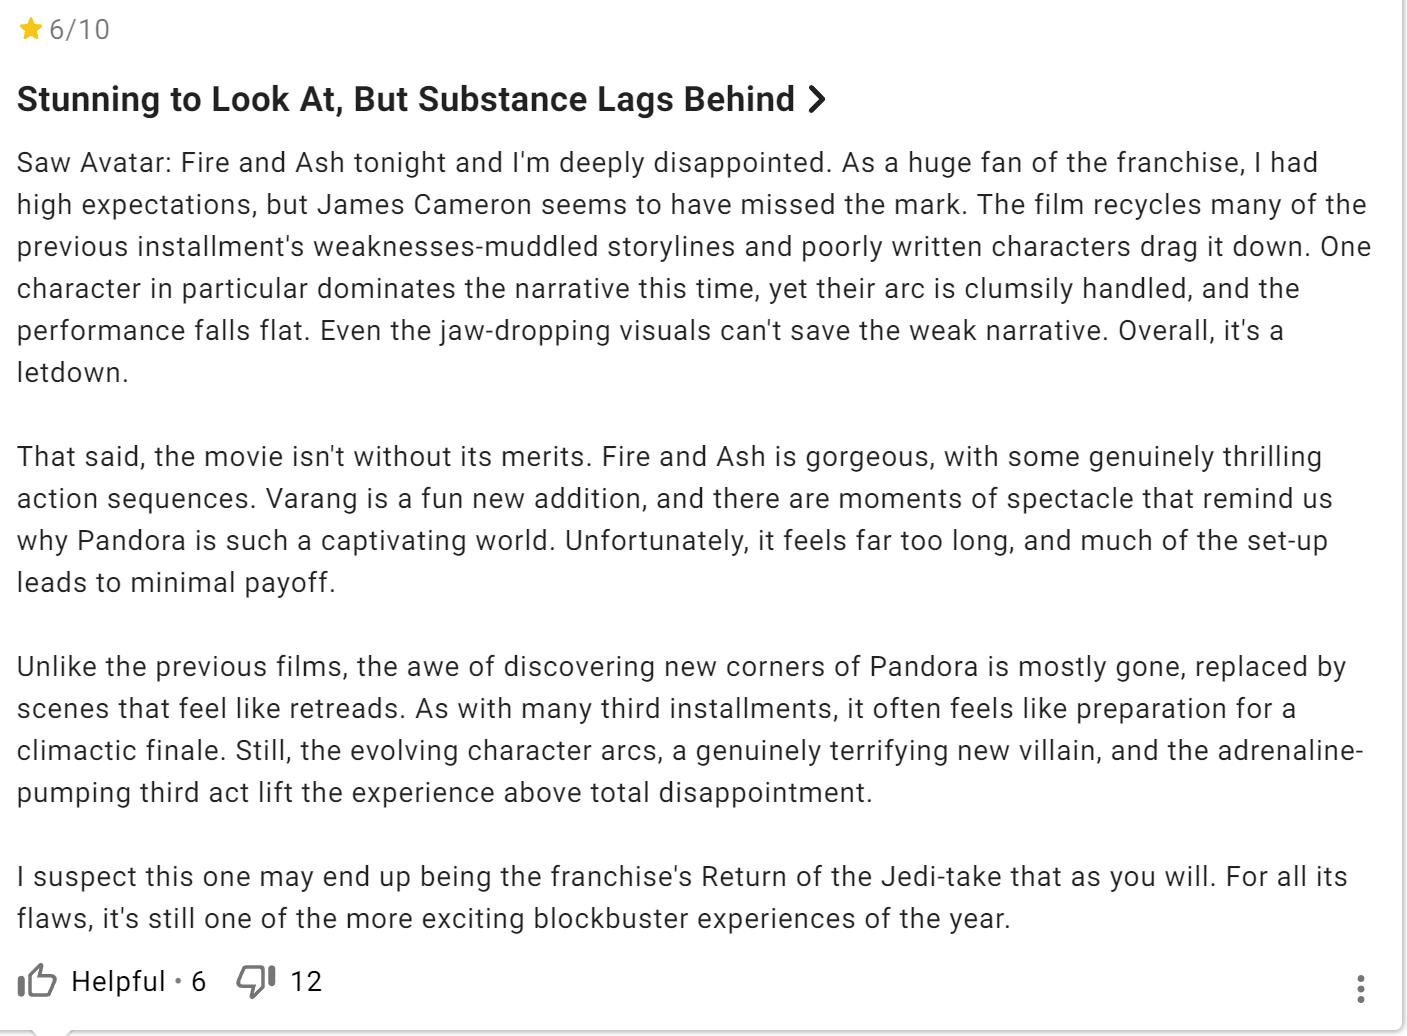Click the 6/10 rating score text

[80, 29]
